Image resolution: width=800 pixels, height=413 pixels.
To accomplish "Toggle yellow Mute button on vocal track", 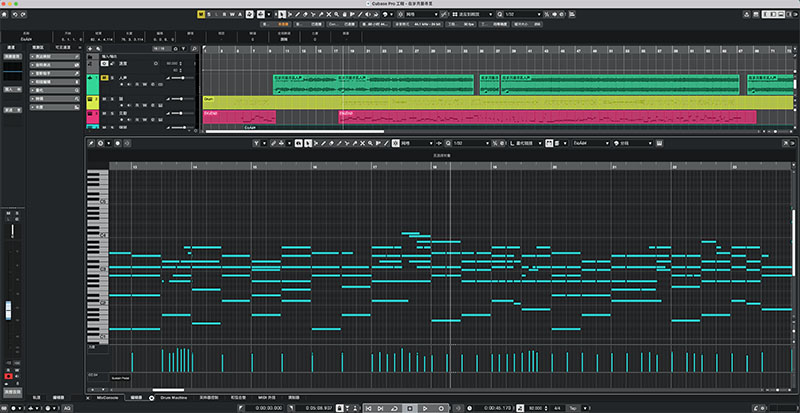I will click(x=104, y=78).
